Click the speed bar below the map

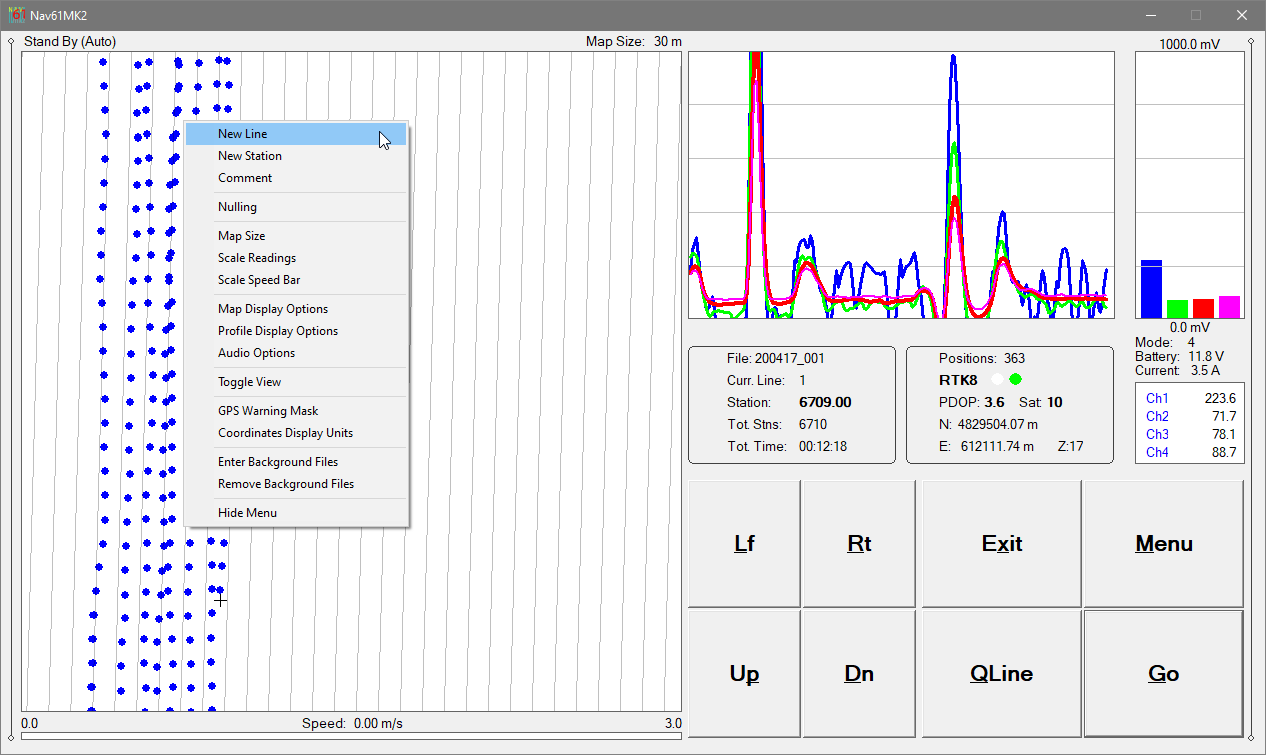pyautogui.click(x=351, y=737)
